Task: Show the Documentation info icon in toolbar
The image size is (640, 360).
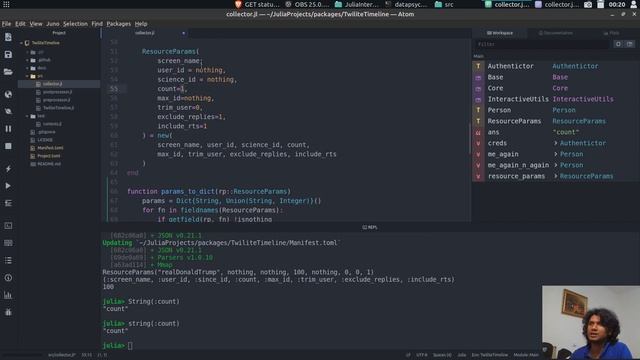Action: pos(8,278)
